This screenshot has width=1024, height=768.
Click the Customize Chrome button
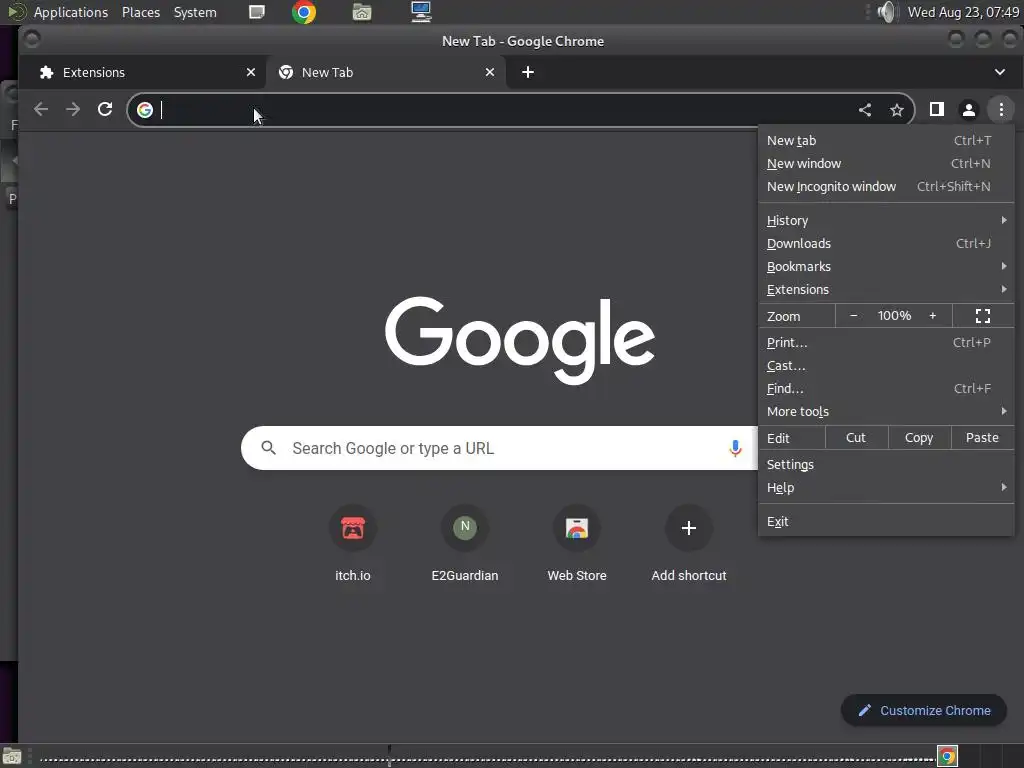923,711
